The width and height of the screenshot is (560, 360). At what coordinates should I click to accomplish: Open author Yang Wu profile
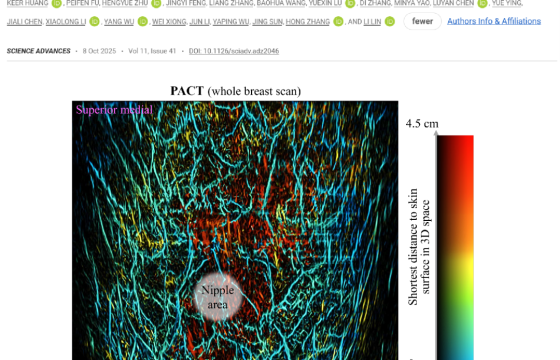click(119, 22)
